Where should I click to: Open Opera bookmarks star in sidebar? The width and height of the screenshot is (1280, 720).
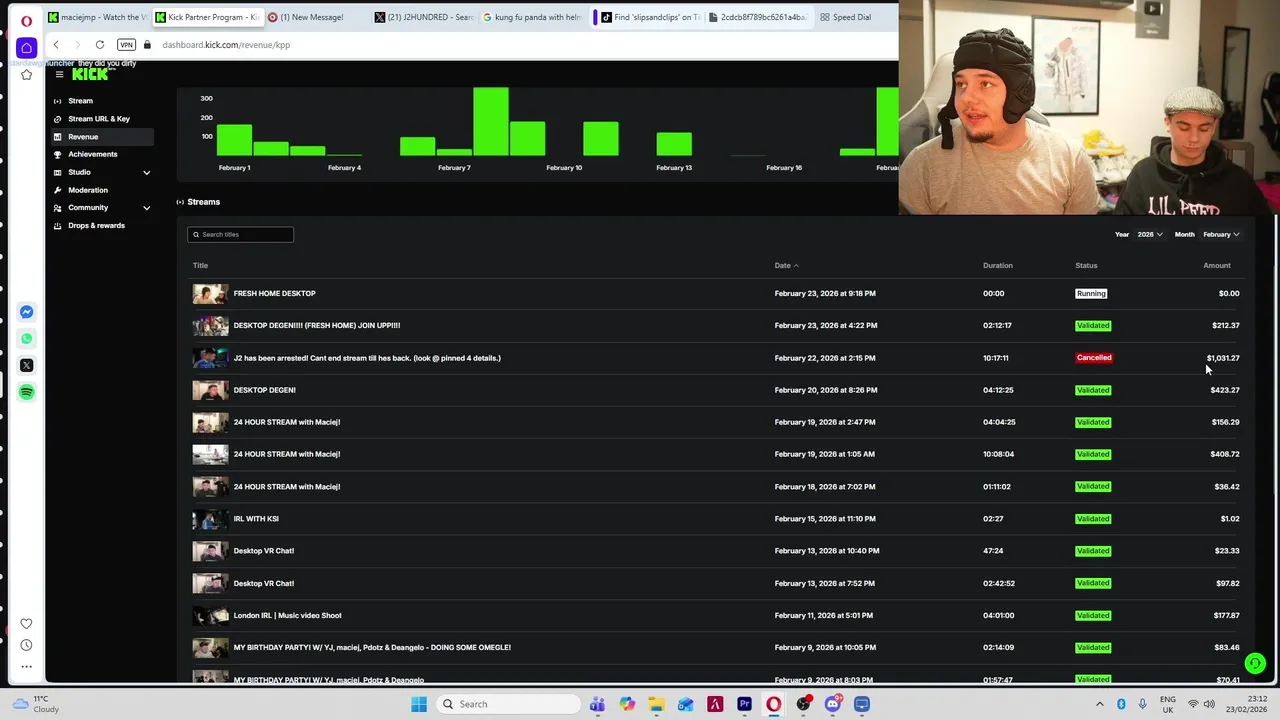[26, 75]
